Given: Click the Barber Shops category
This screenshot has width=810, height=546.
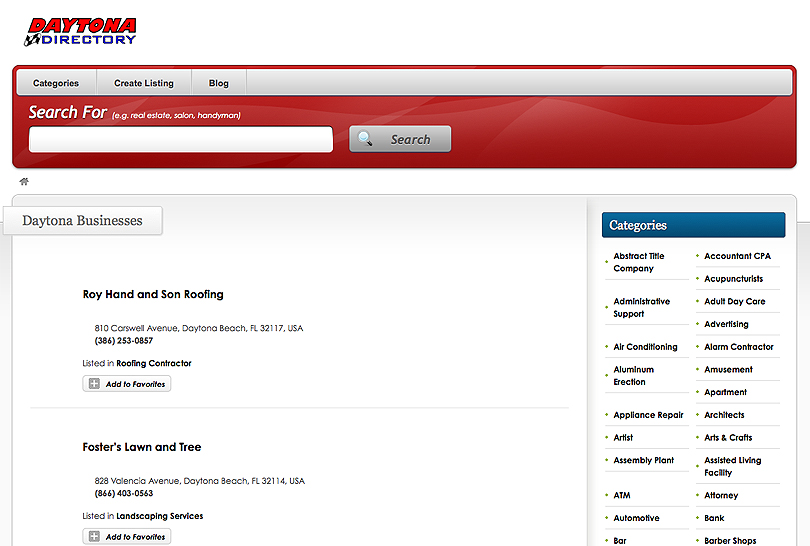Looking at the screenshot, I should 730,541.
